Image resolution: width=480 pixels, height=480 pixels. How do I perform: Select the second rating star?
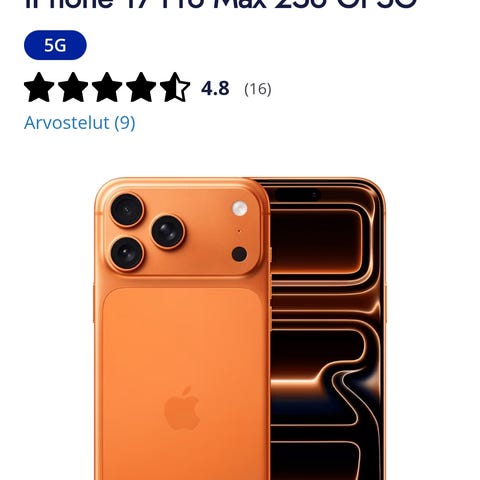[x=73, y=87]
